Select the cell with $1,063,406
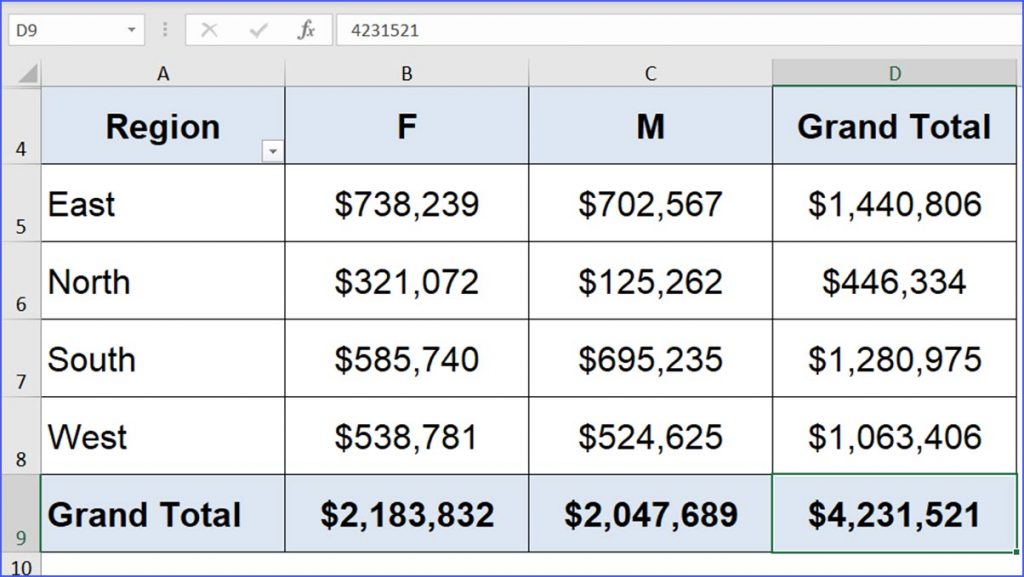The image size is (1024, 577). click(894, 436)
